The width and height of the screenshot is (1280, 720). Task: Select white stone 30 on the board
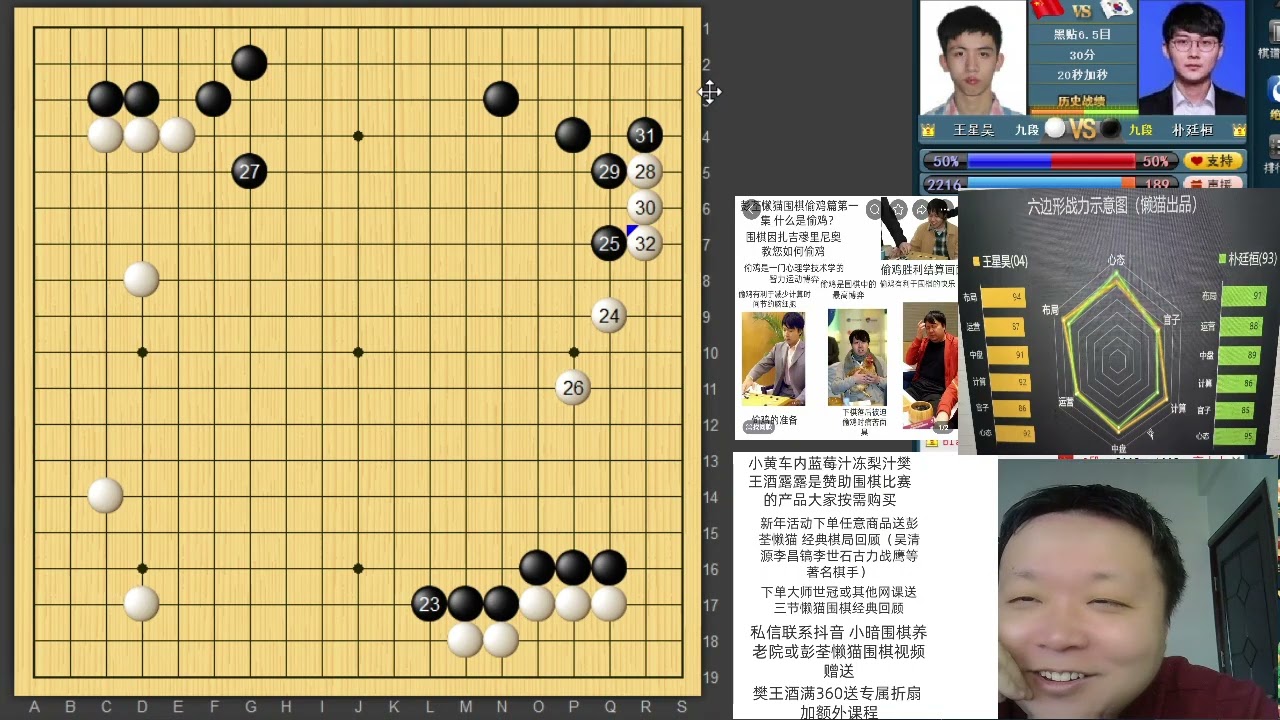[x=645, y=208]
